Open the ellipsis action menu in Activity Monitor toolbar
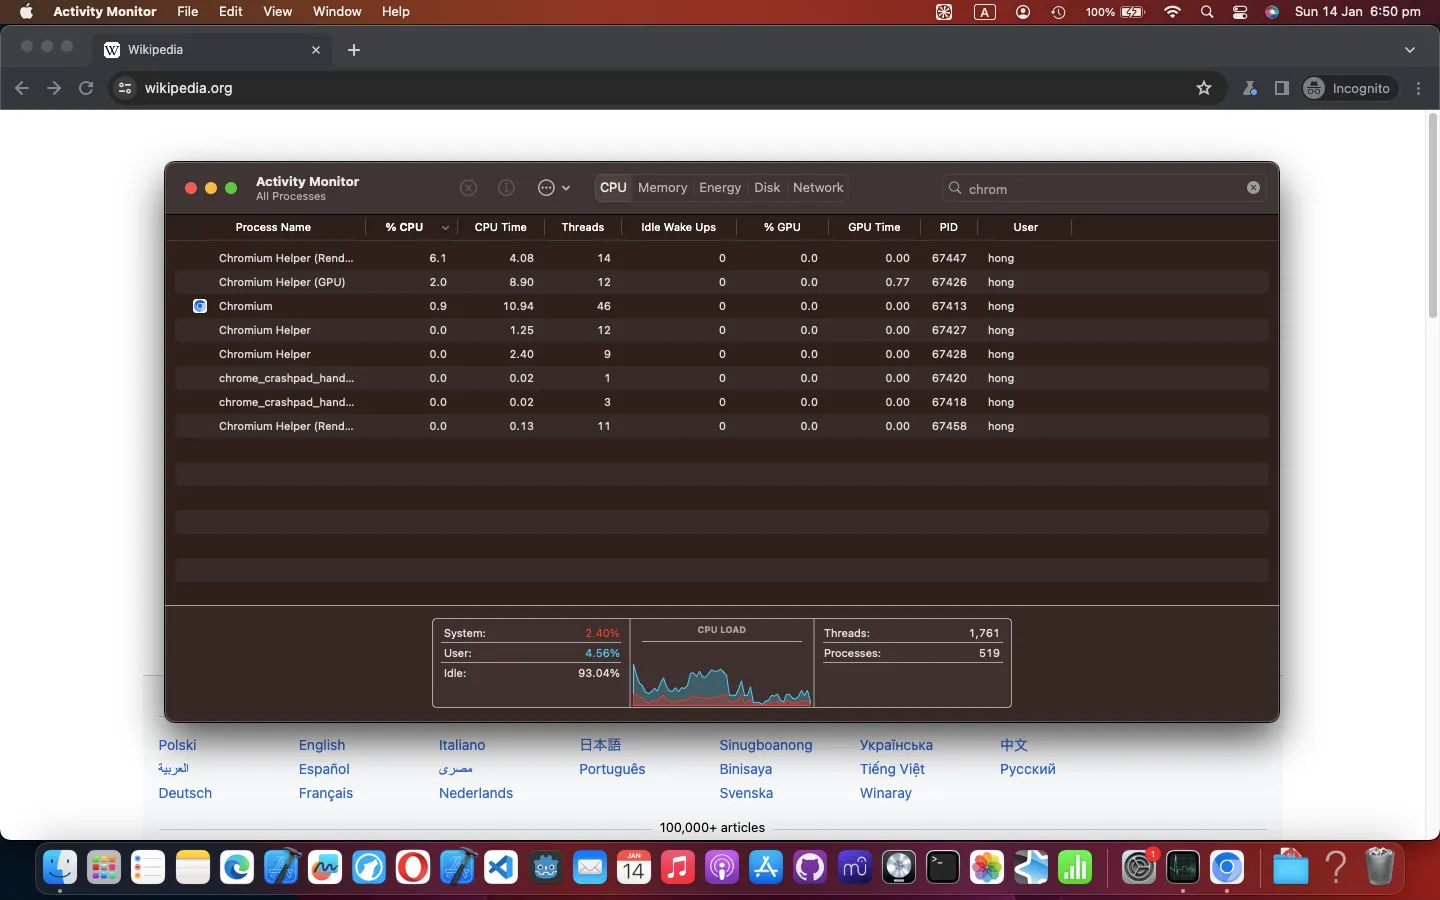Screen dimensions: 1440x900 point(554,188)
